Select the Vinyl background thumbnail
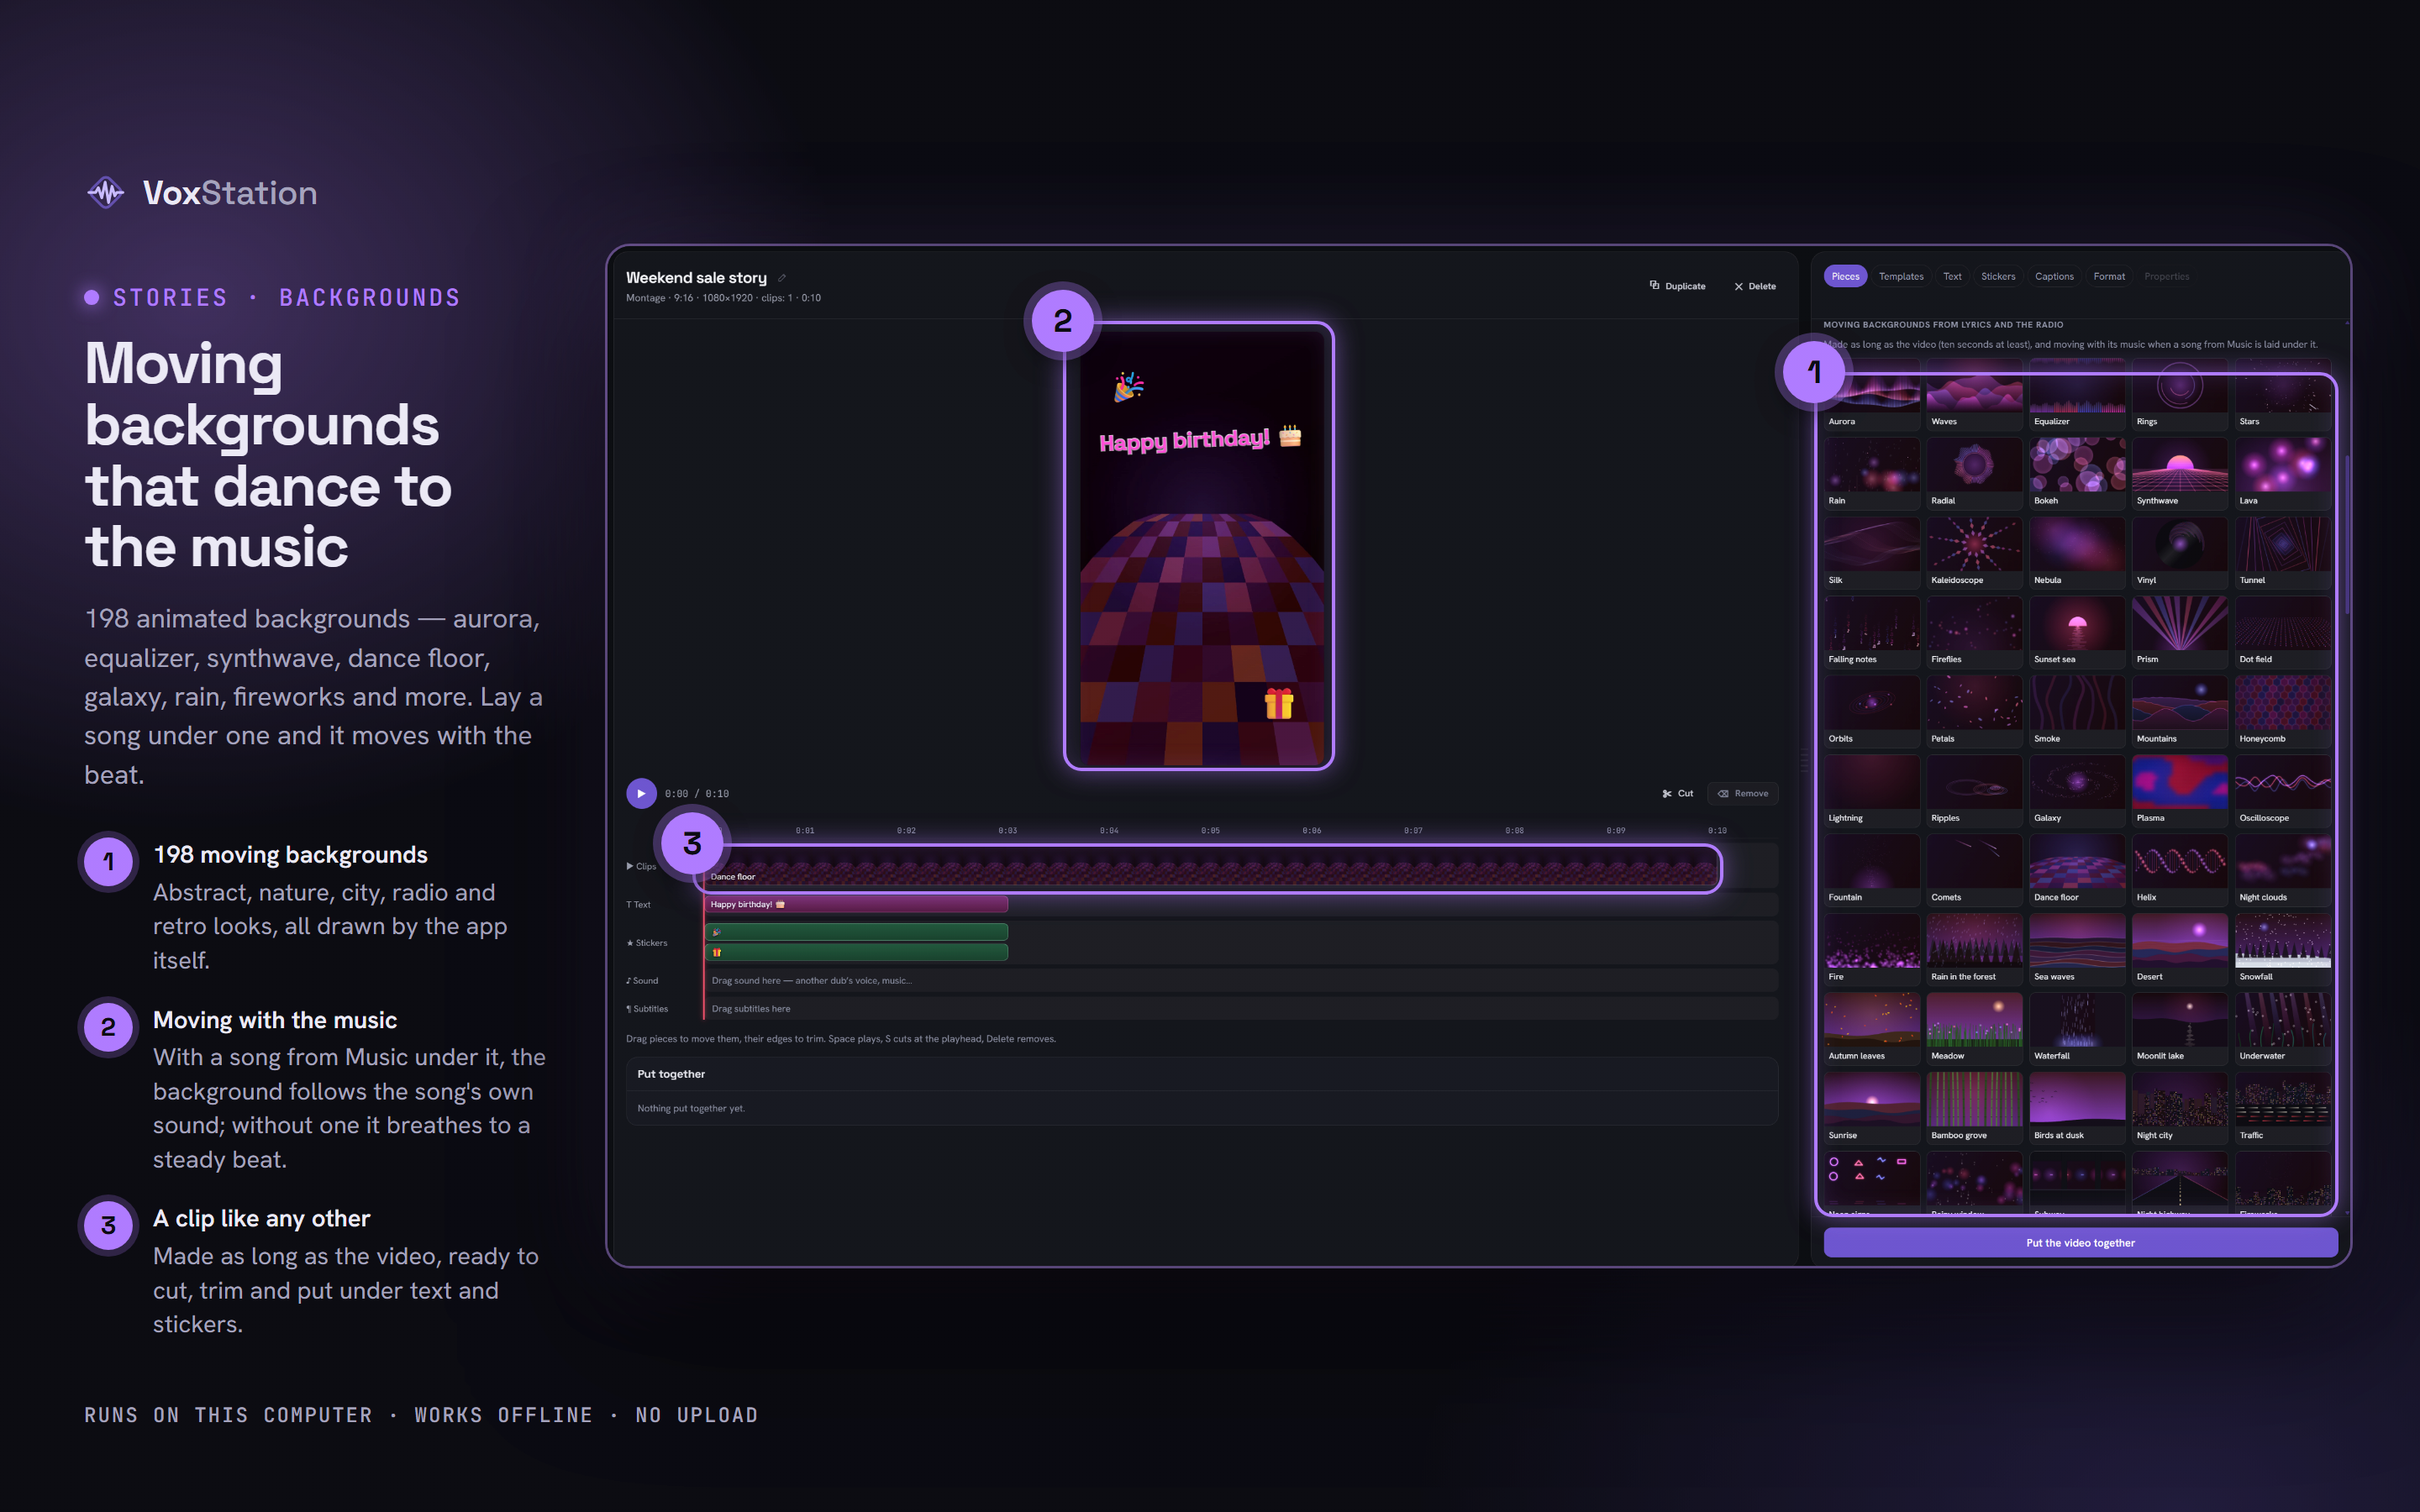2420x1512 pixels. point(2179,552)
